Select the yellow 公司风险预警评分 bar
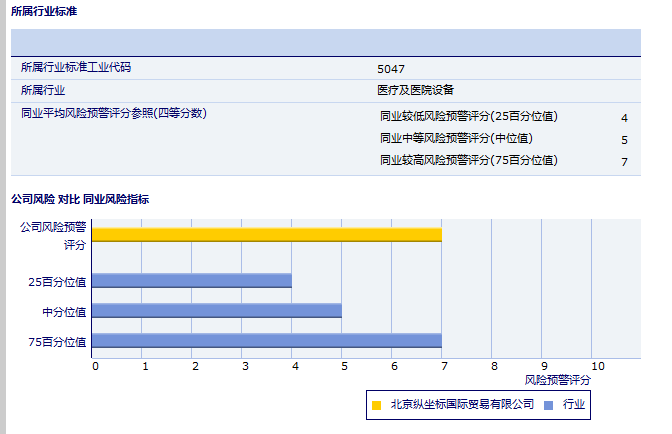This screenshot has height=434, width=672. point(266,235)
